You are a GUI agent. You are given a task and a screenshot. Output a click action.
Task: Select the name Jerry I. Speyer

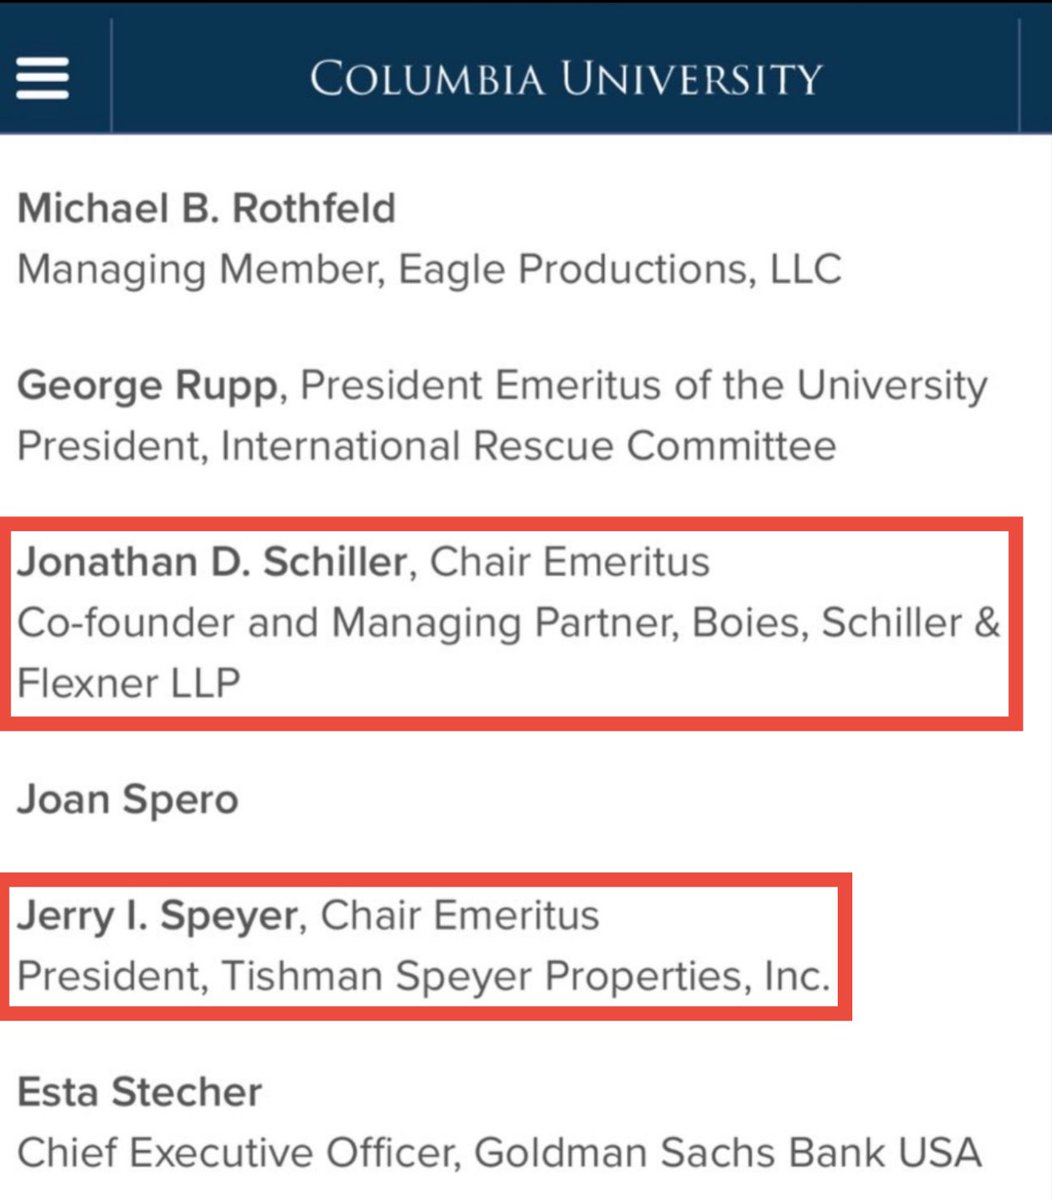click(157, 916)
